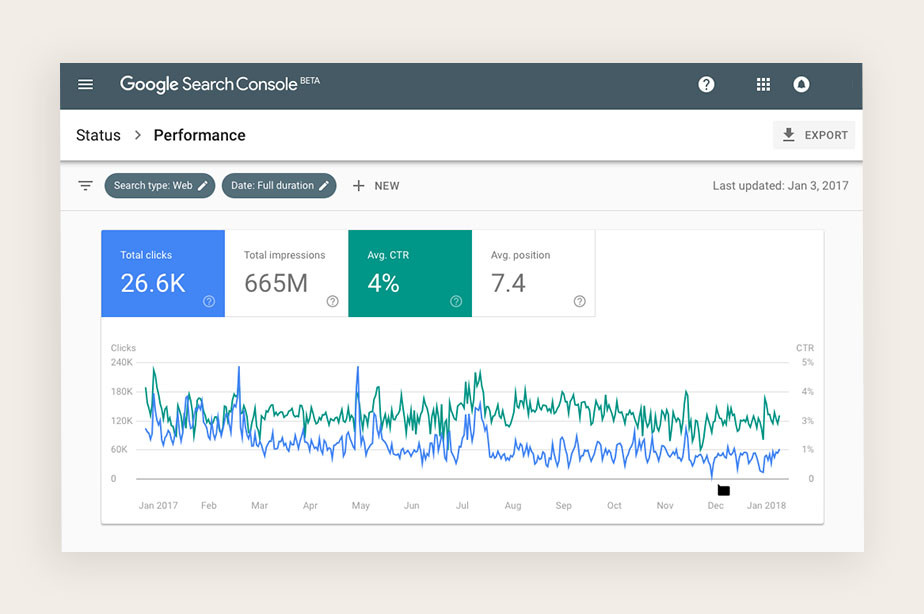Open the hamburger navigation menu
924x614 pixels.
(85, 84)
